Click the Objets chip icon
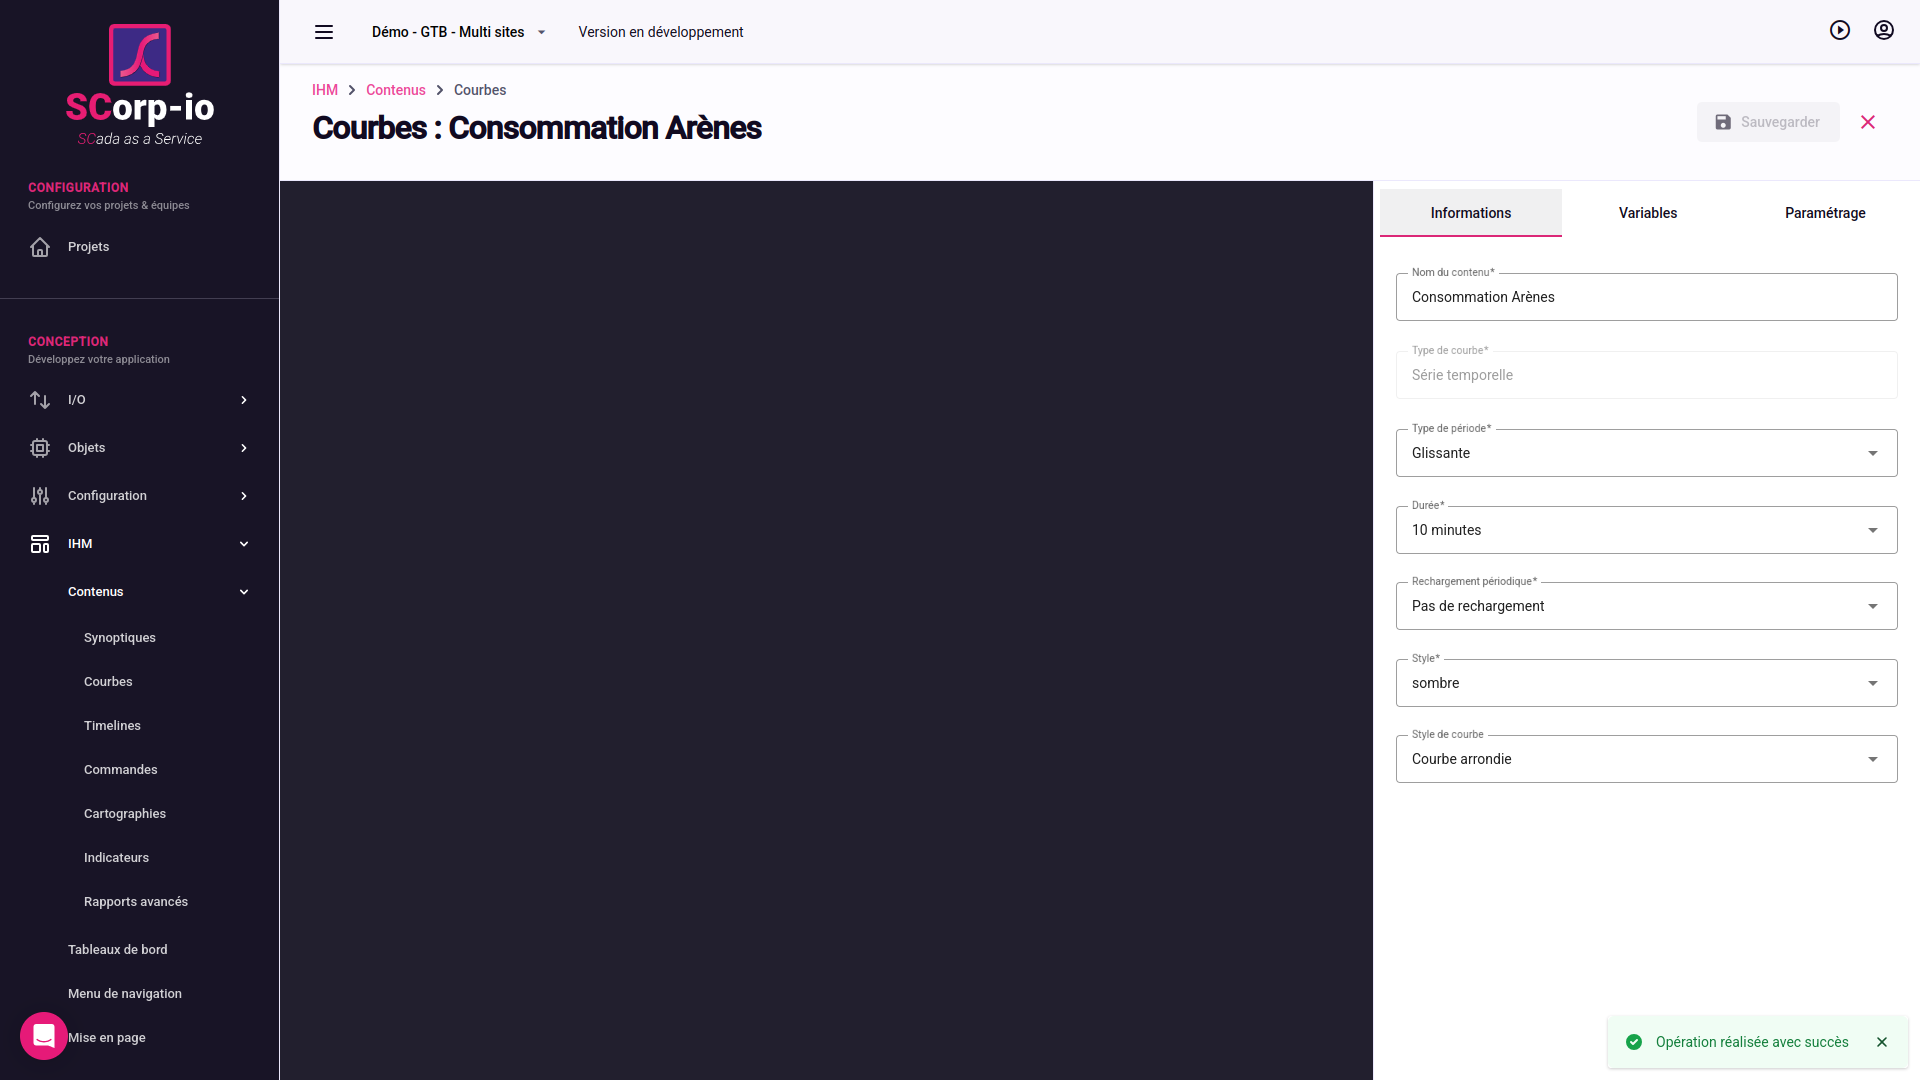1920x1080 pixels. 40,448
